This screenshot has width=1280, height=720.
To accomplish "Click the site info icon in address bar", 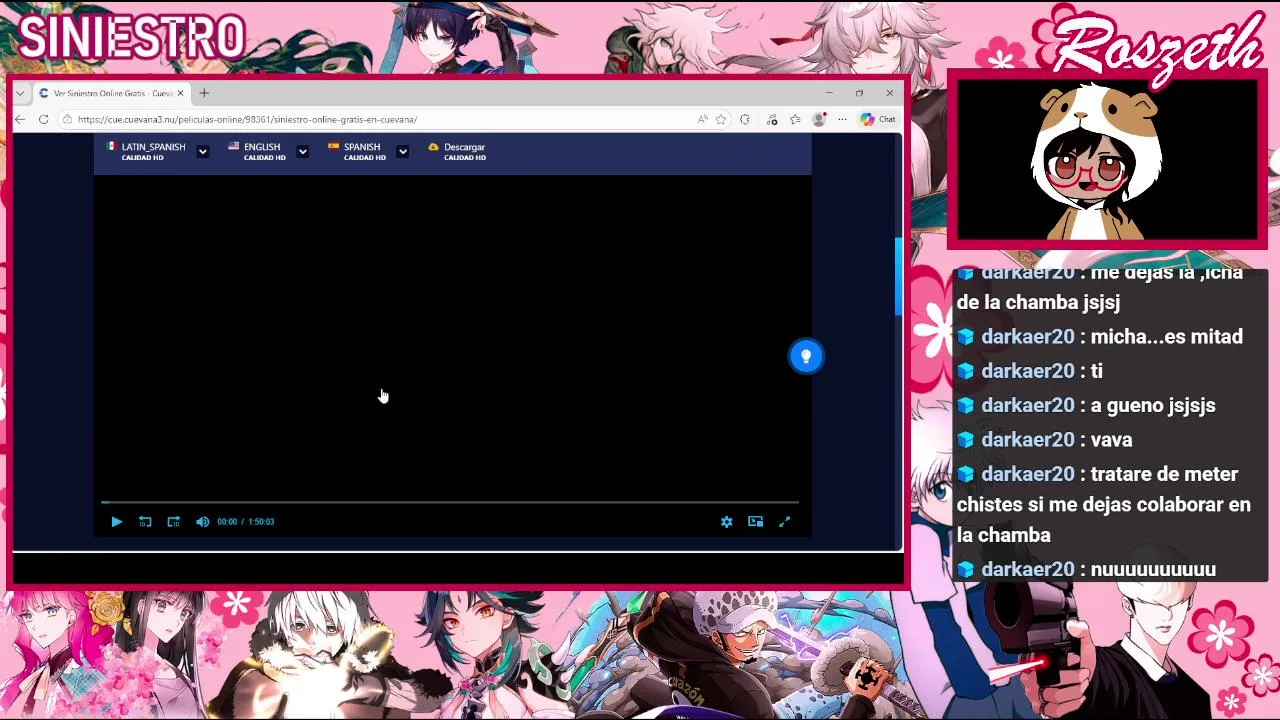I will click(67, 119).
